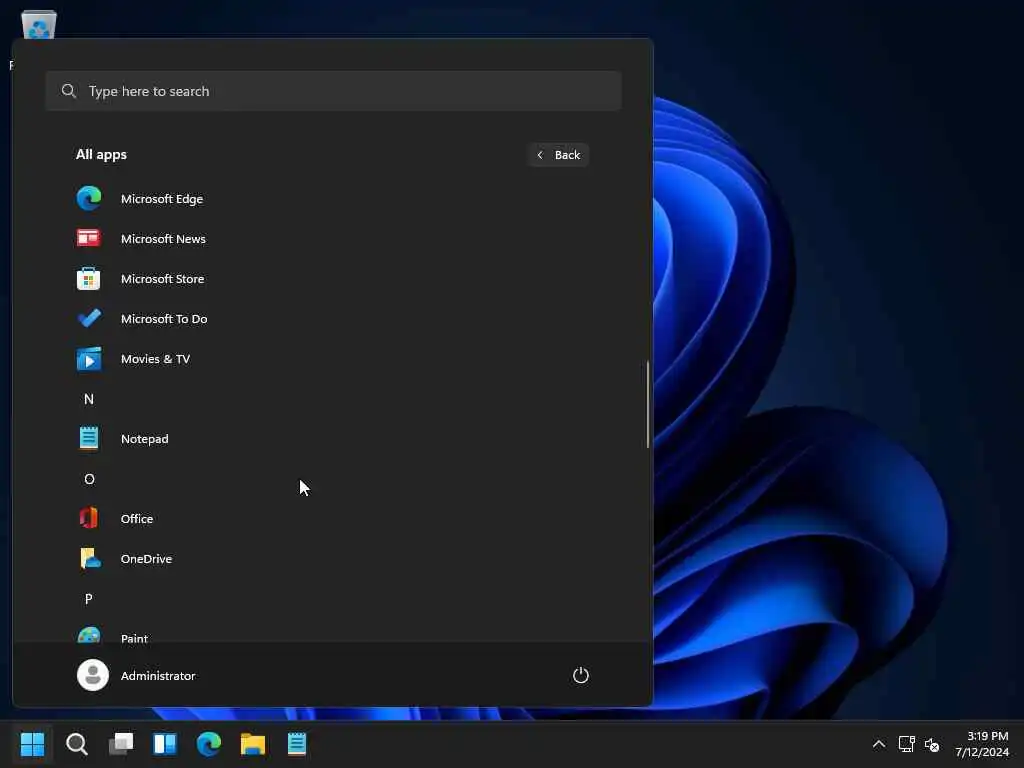Select the Office text label
Image resolution: width=1024 pixels, height=768 pixels.
pos(137,519)
